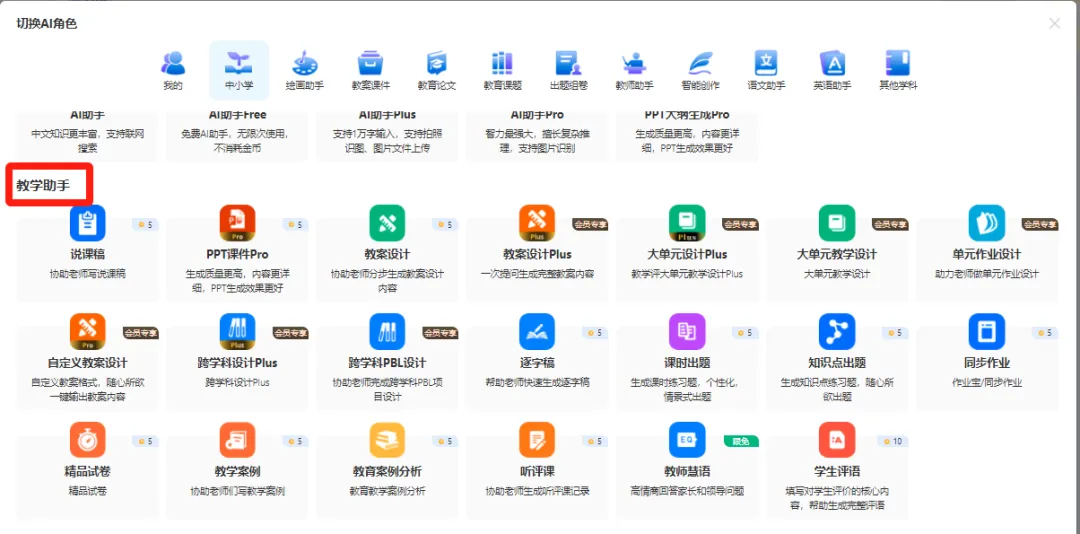Image resolution: width=1080 pixels, height=534 pixels.
Task: Switch to the 绘画助手 tab
Action: (x=305, y=71)
